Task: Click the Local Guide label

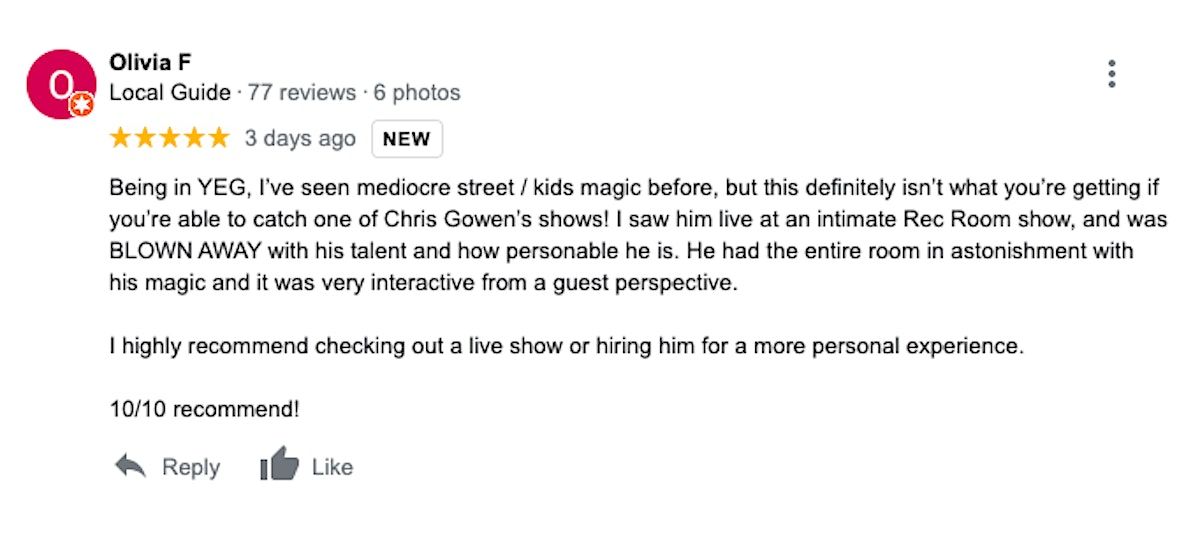Action: click(169, 93)
